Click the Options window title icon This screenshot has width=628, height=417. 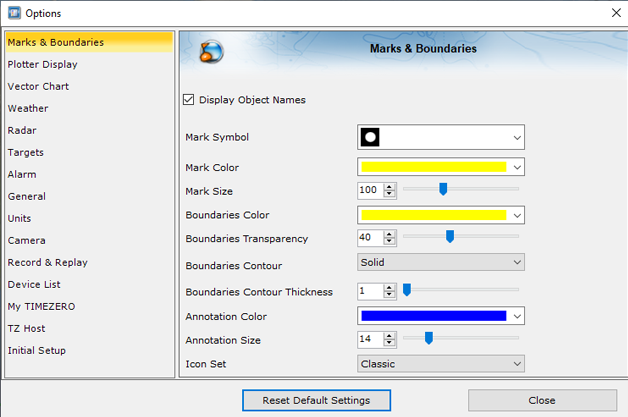tap(14, 13)
